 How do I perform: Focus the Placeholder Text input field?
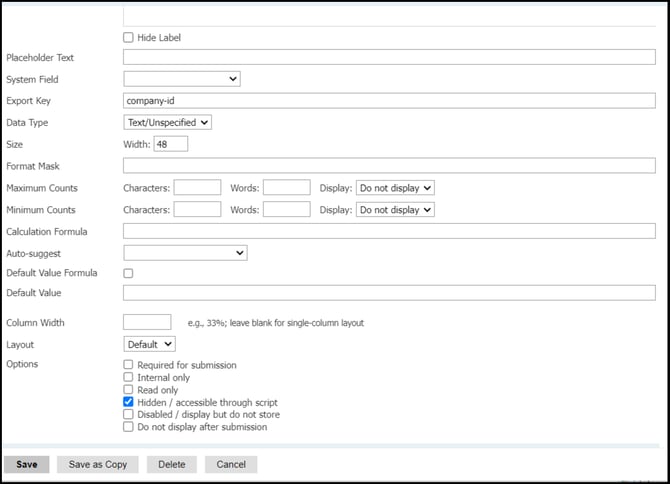(389, 58)
